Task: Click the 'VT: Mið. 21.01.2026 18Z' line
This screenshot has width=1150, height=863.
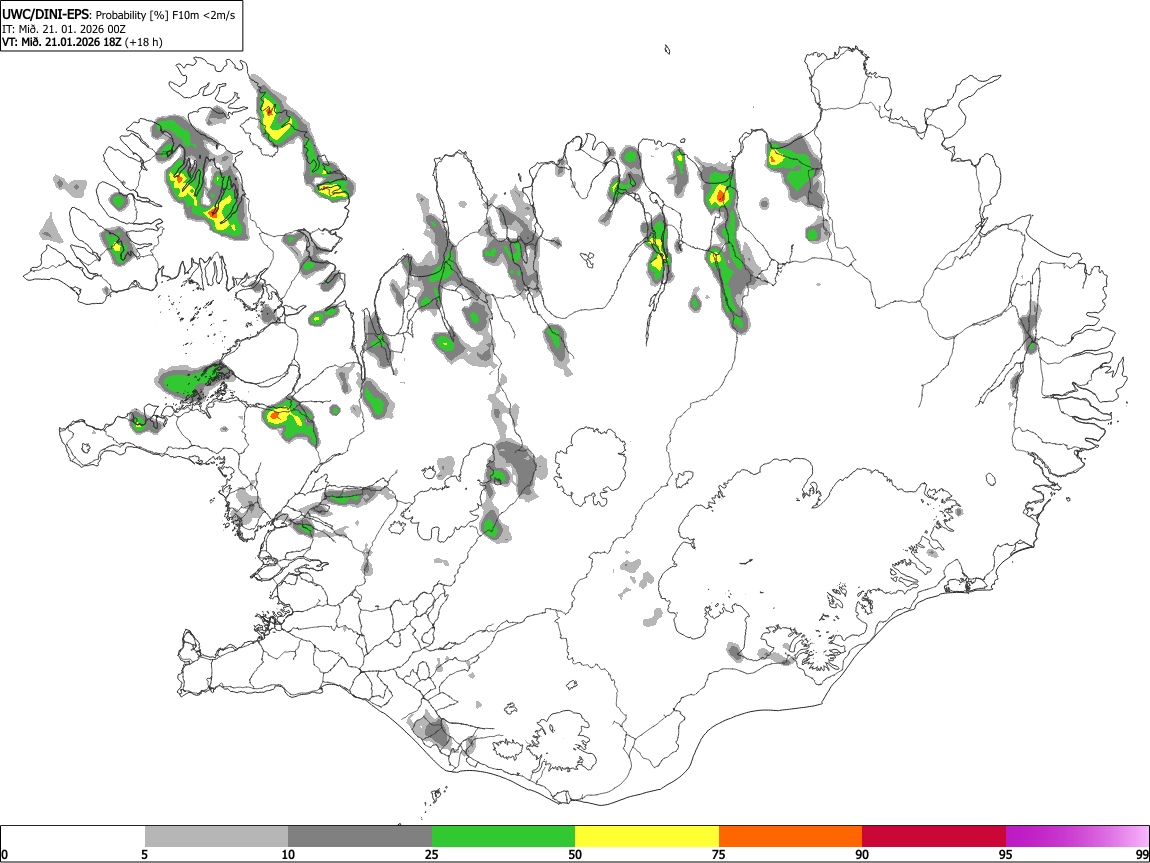Action: (62, 42)
